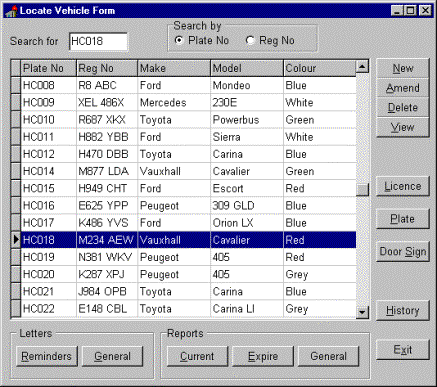This screenshot has height=387, width=437.
Task: Click General in the Letters group
Action: click(113, 356)
